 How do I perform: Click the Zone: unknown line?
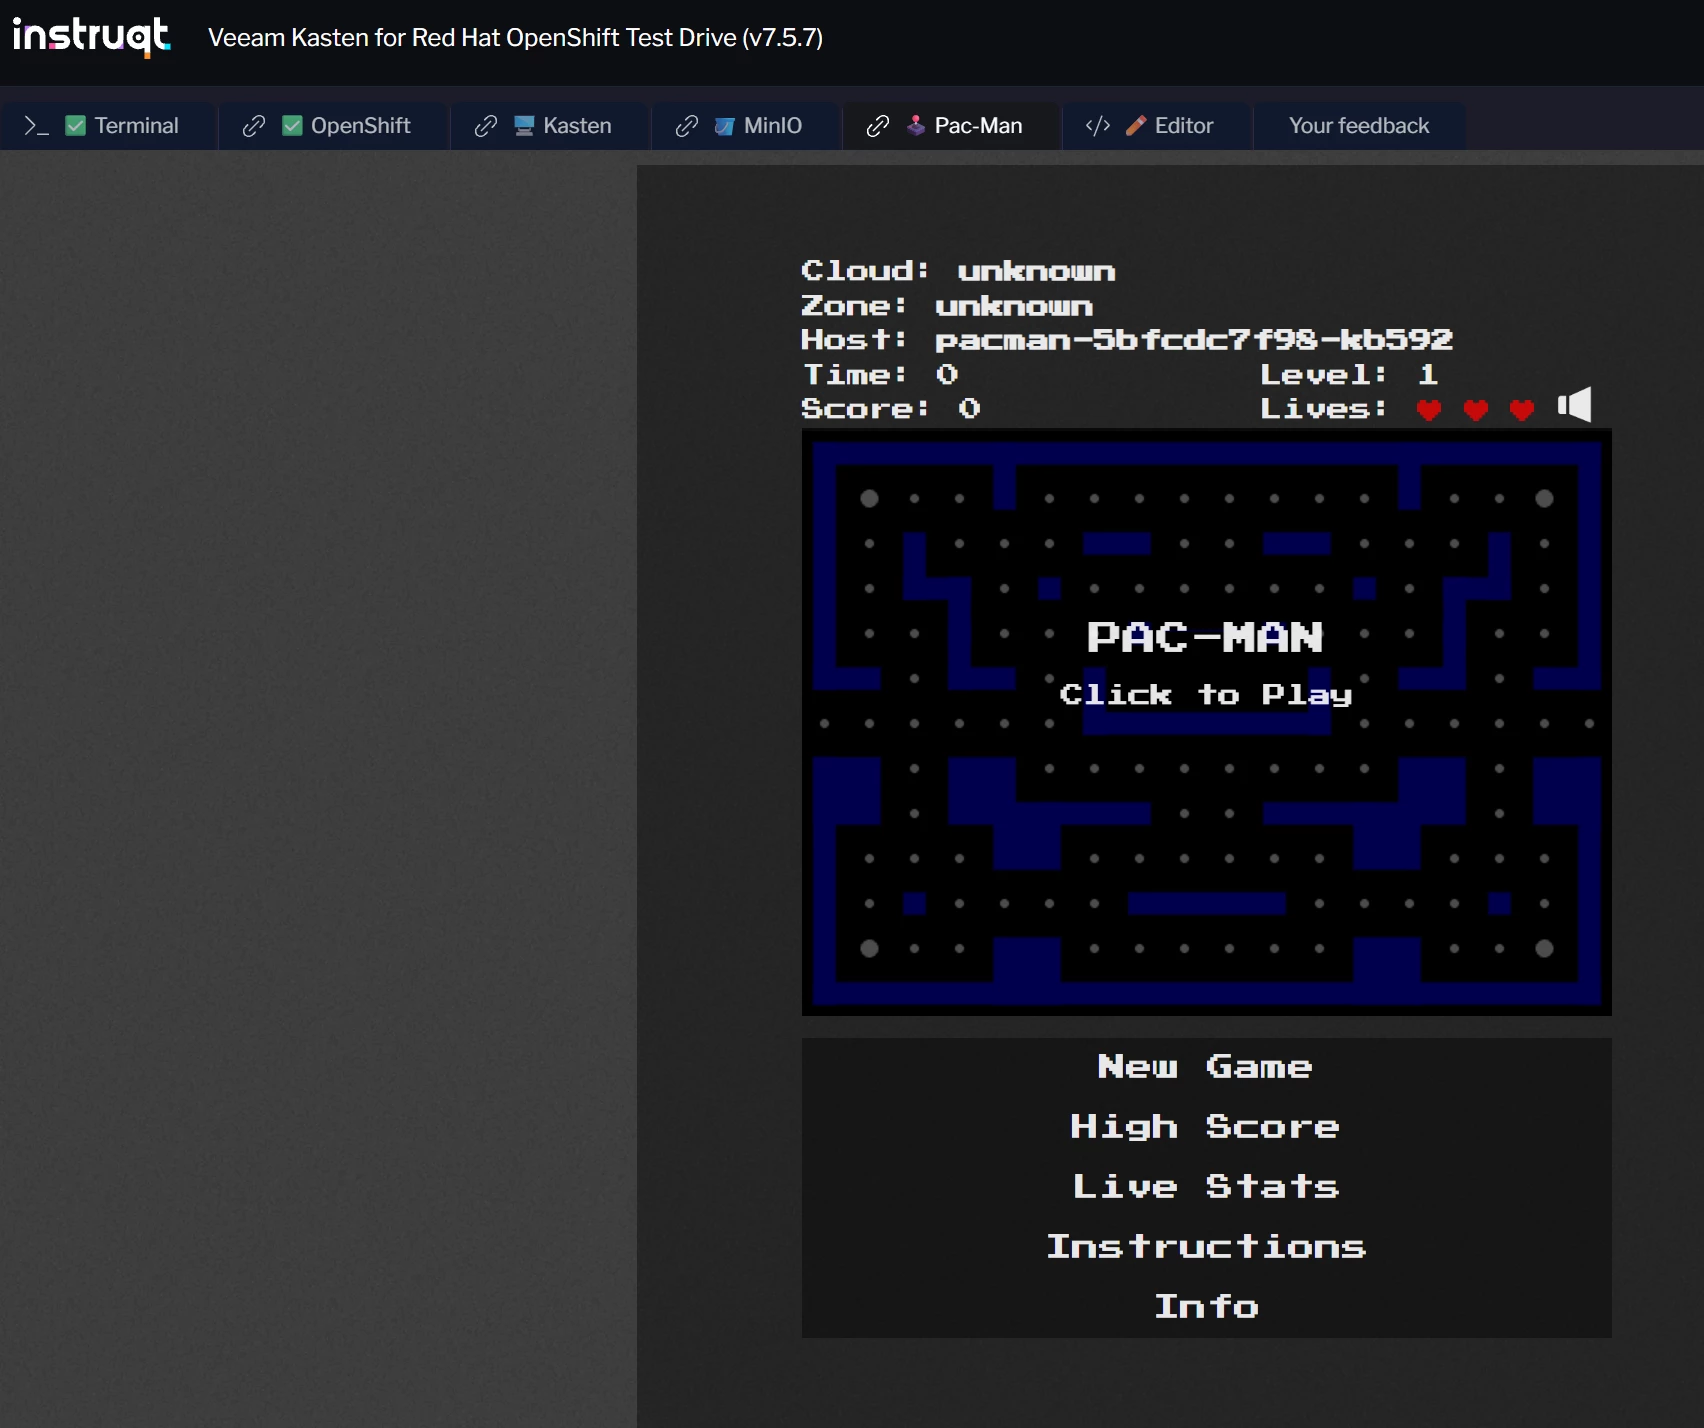pyautogui.click(x=947, y=306)
